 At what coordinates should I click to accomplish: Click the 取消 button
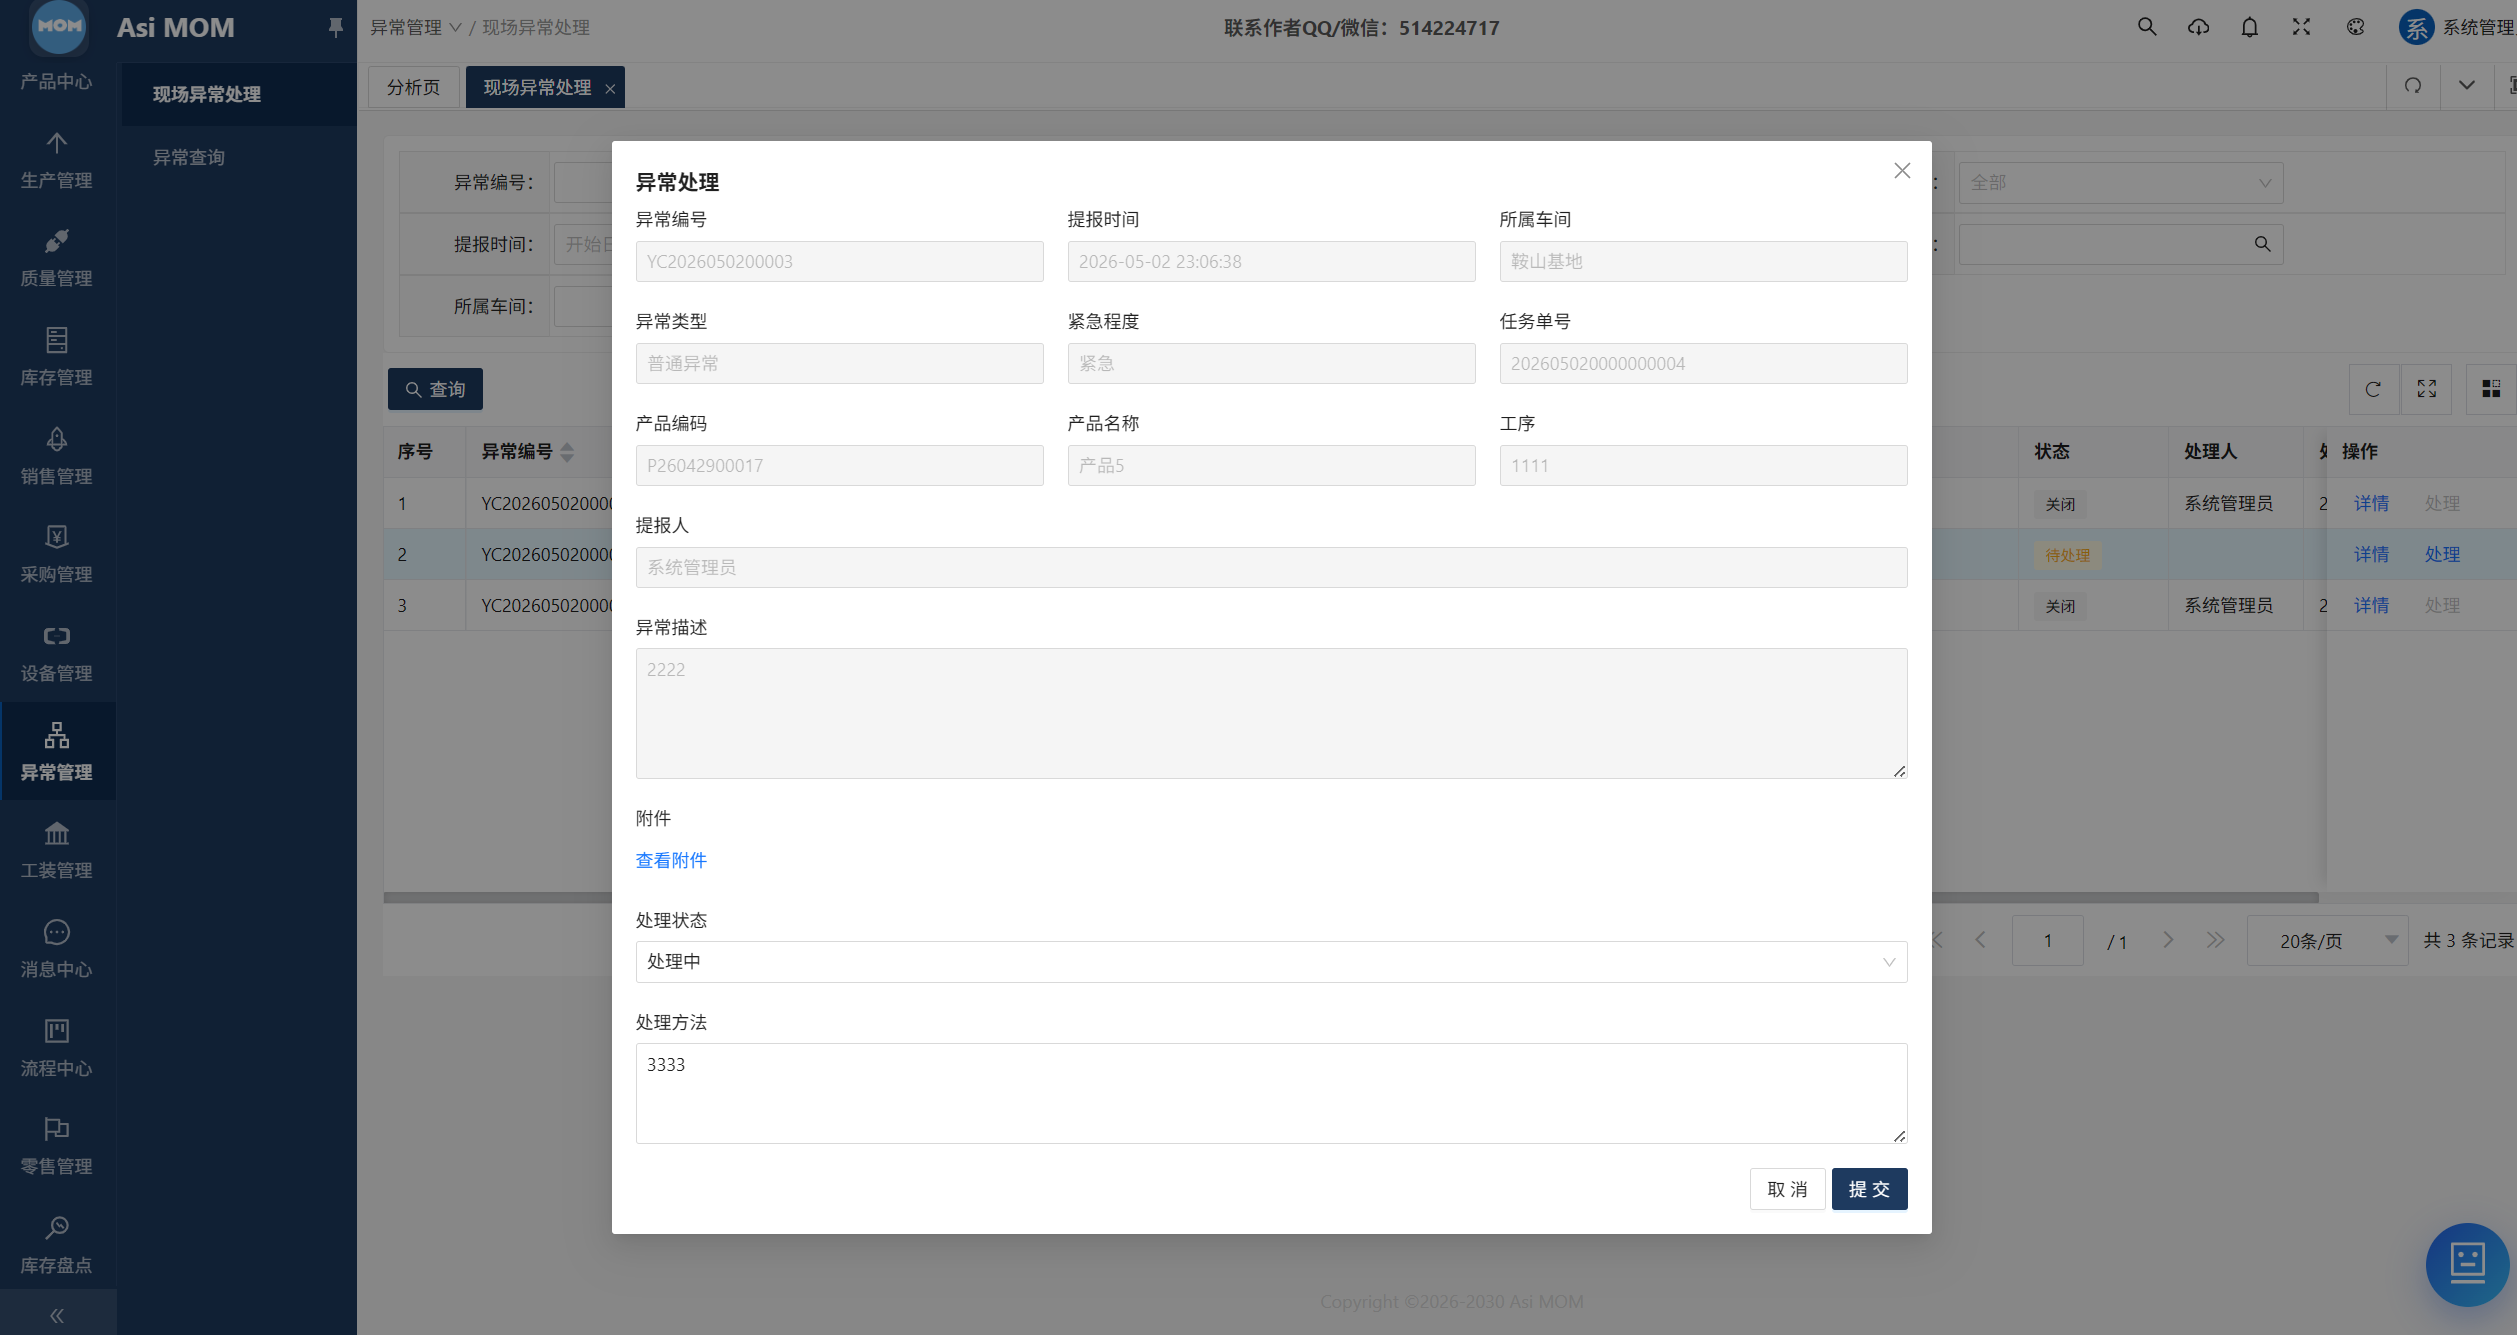point(1787,1189)
